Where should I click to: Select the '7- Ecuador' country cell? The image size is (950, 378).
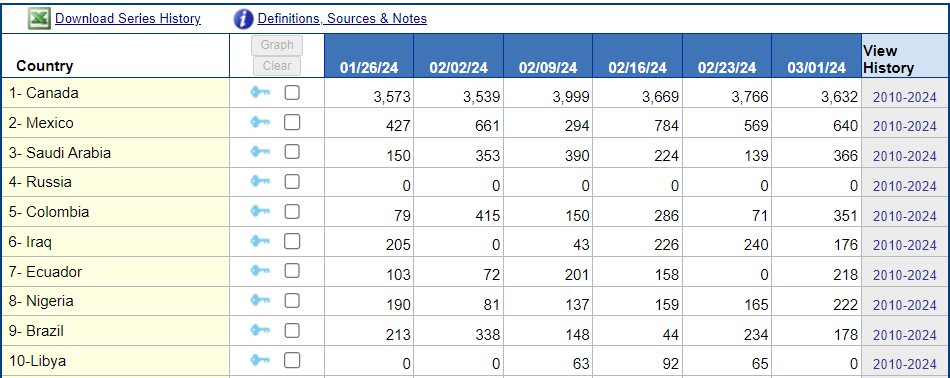pos(115,271)
